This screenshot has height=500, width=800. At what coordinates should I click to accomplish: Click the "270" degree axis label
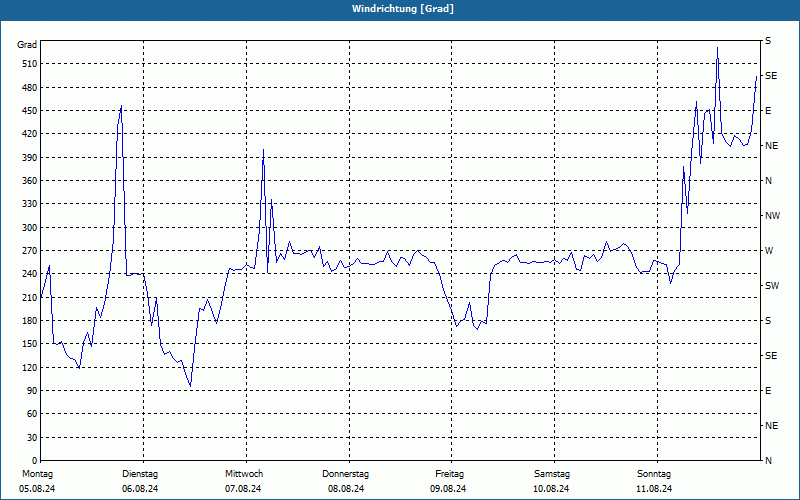29,251
